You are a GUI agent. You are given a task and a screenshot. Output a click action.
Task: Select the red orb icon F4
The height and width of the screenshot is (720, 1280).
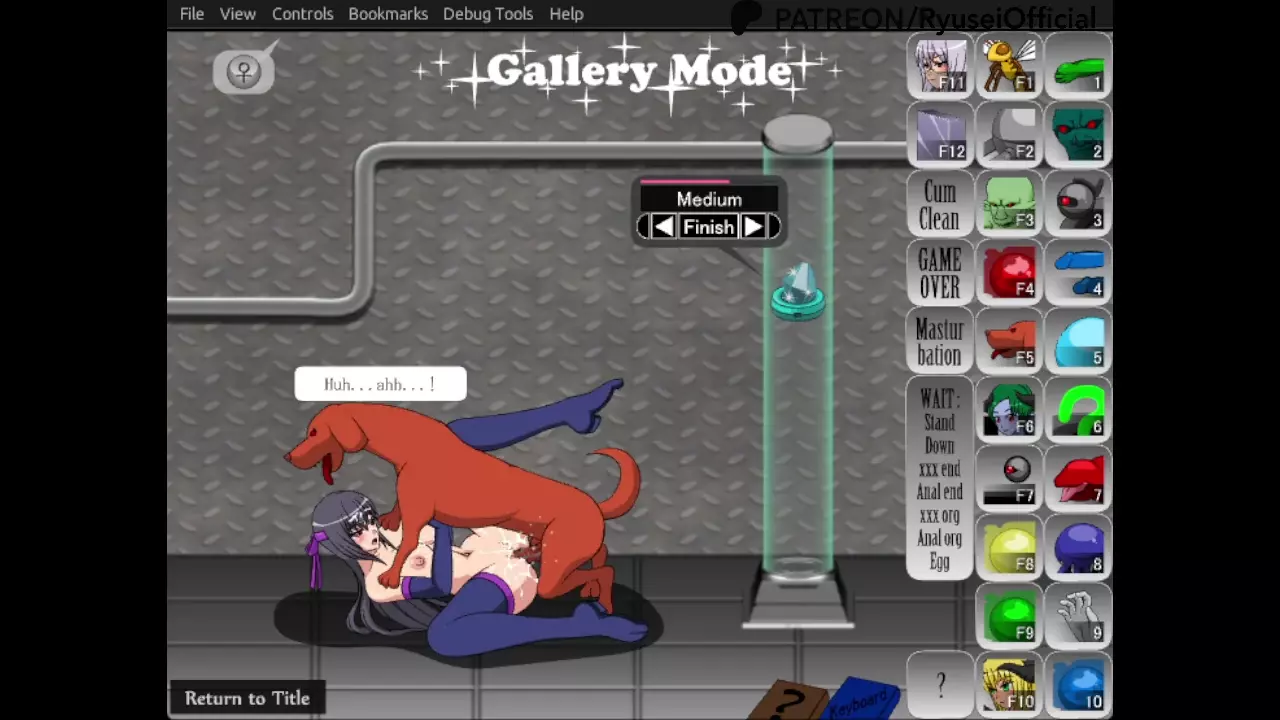coord(1009,273)
